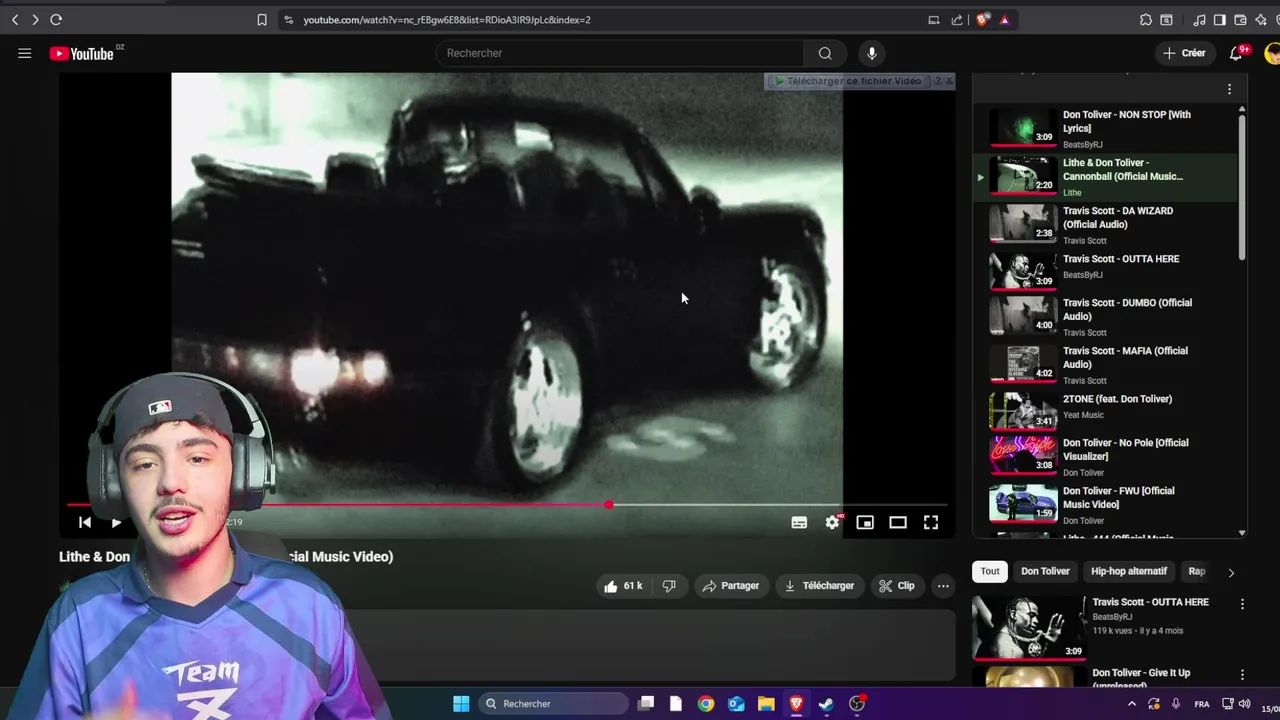Open options for Don Toliver - Give It Up
Viewport: 1280px width, 720px height.
(1242, 675)
